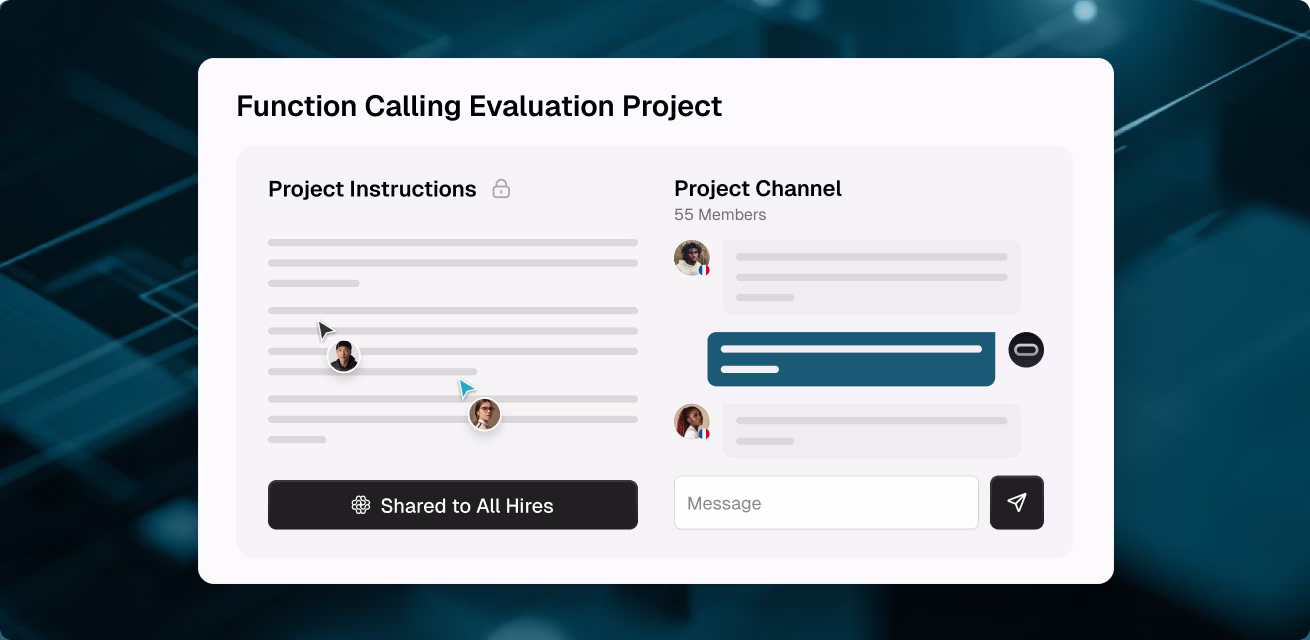Select the bottom chat member's avatar
1310x640 pixels.
[x=691, y=422]
